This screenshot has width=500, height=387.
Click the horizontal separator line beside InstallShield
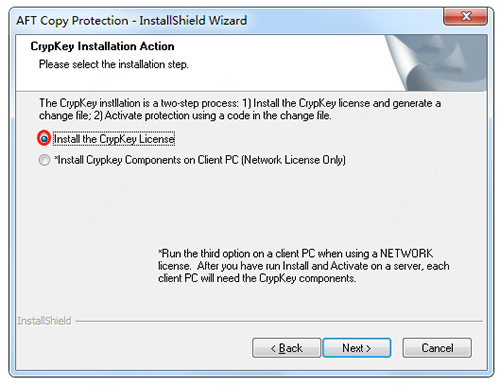279,321
